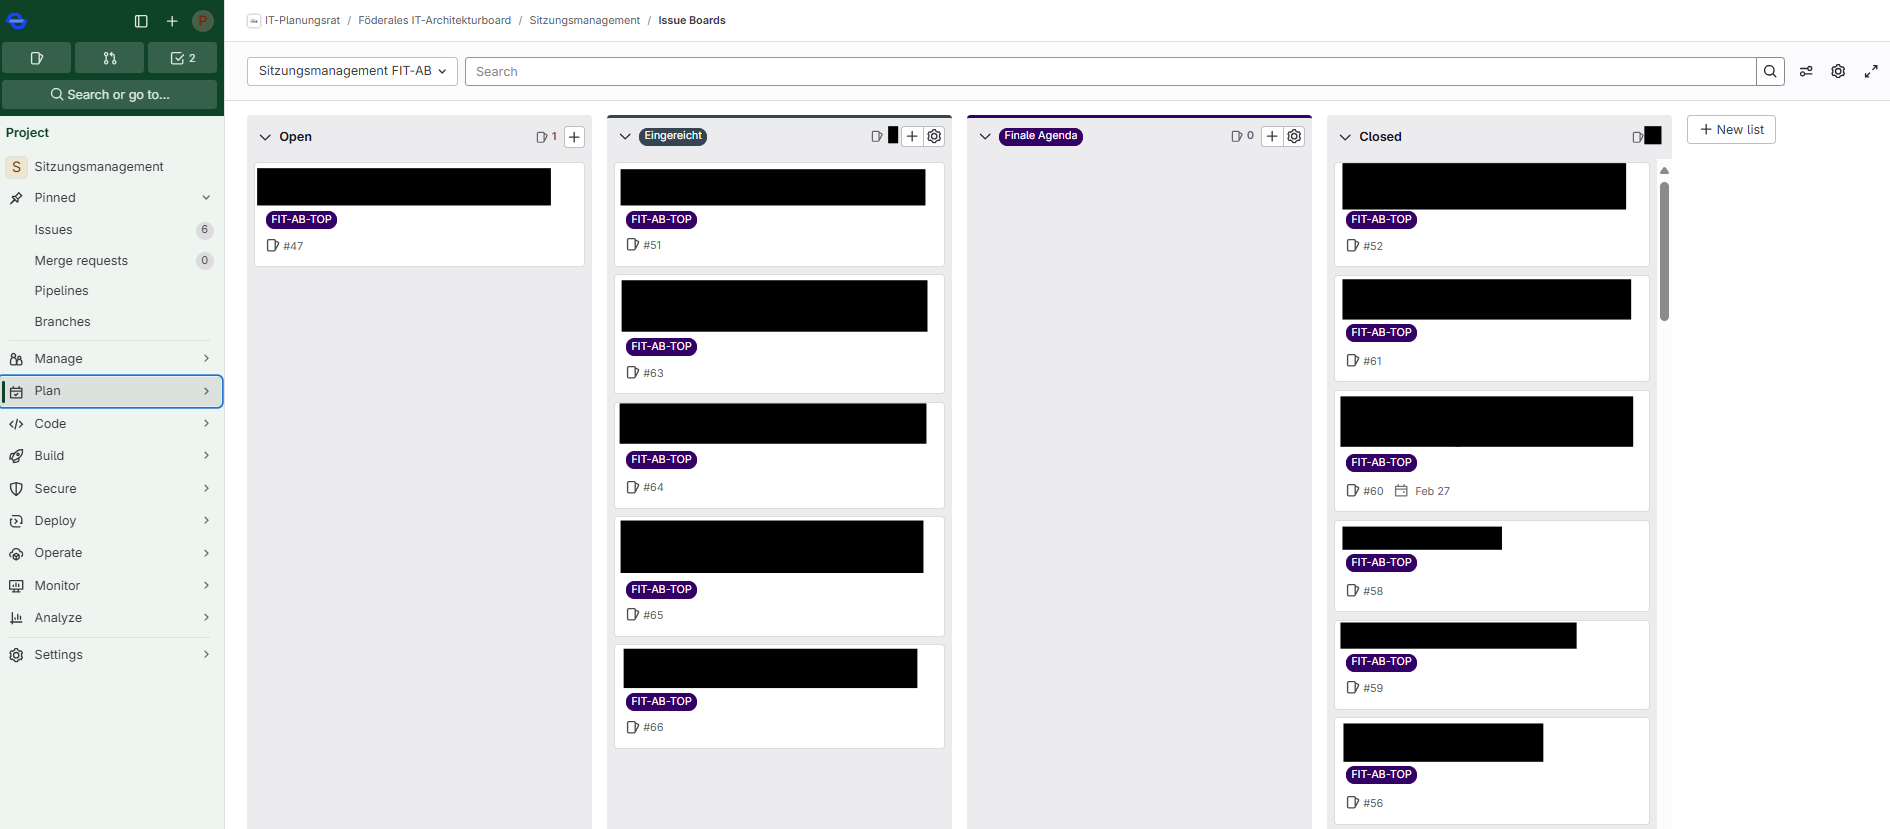Screen dimensions: 1890x829
Task: Add new issue to Finale Agenda list
Action: (x=1272, y=136)
